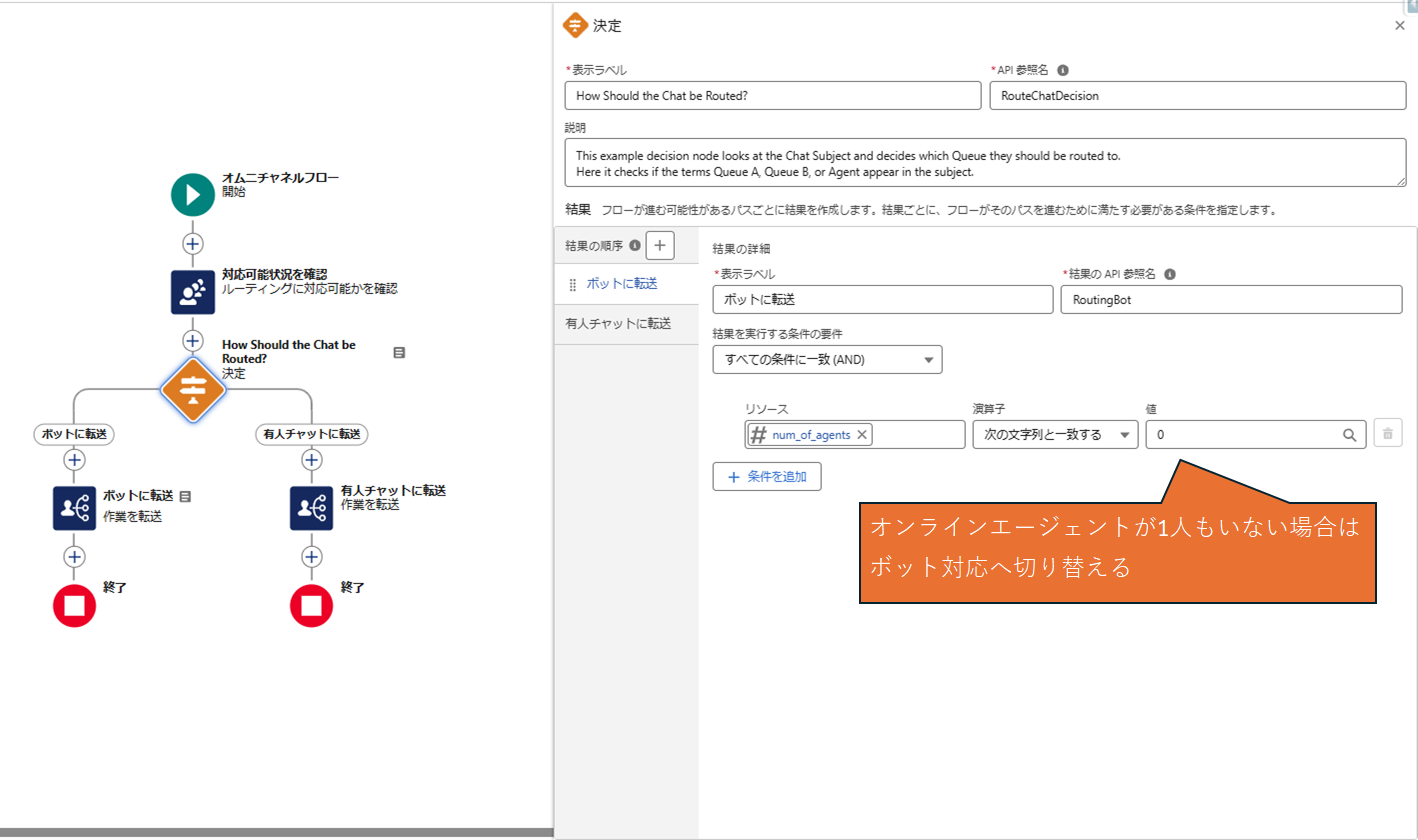This screenshot has width=1418, height=840.
Task: Close the 決定 panel
Action: coord(1399,26)
